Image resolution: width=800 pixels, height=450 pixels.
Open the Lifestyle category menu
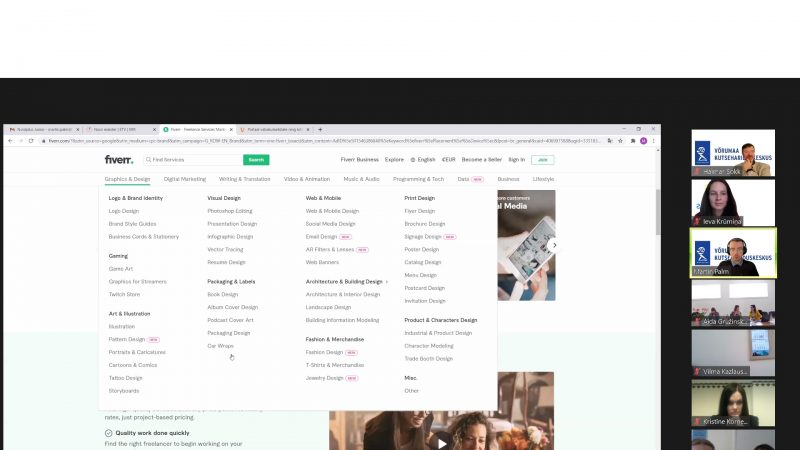coord(543,179)
